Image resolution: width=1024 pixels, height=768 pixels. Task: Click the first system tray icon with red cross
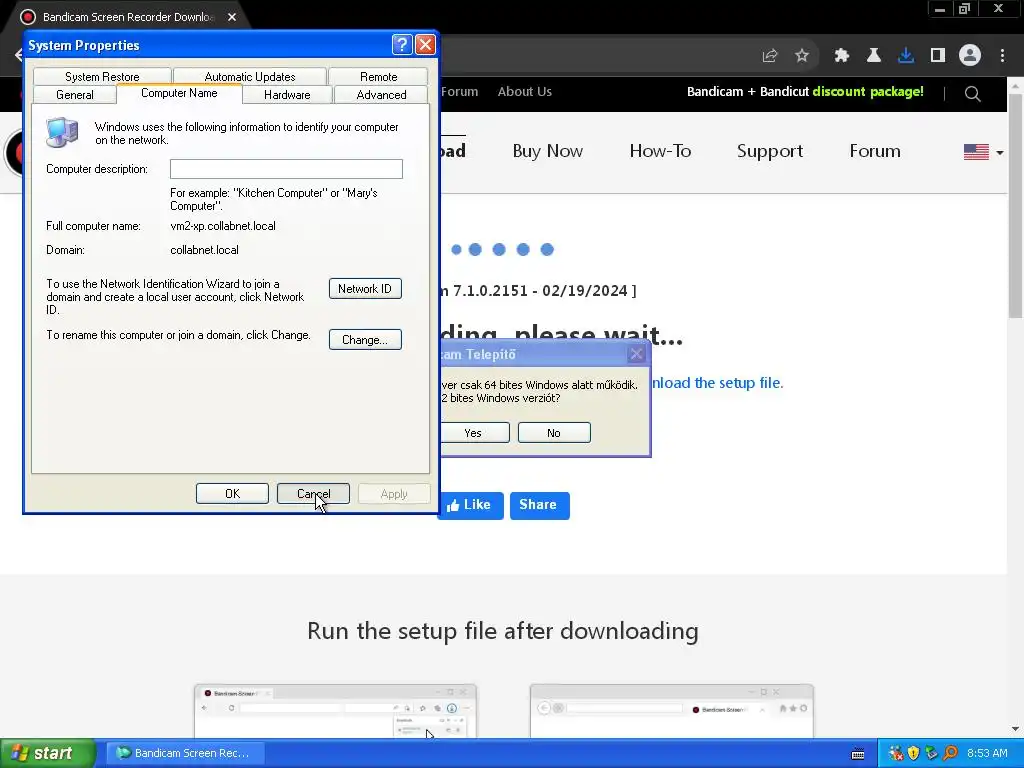[x=896, y=753]
